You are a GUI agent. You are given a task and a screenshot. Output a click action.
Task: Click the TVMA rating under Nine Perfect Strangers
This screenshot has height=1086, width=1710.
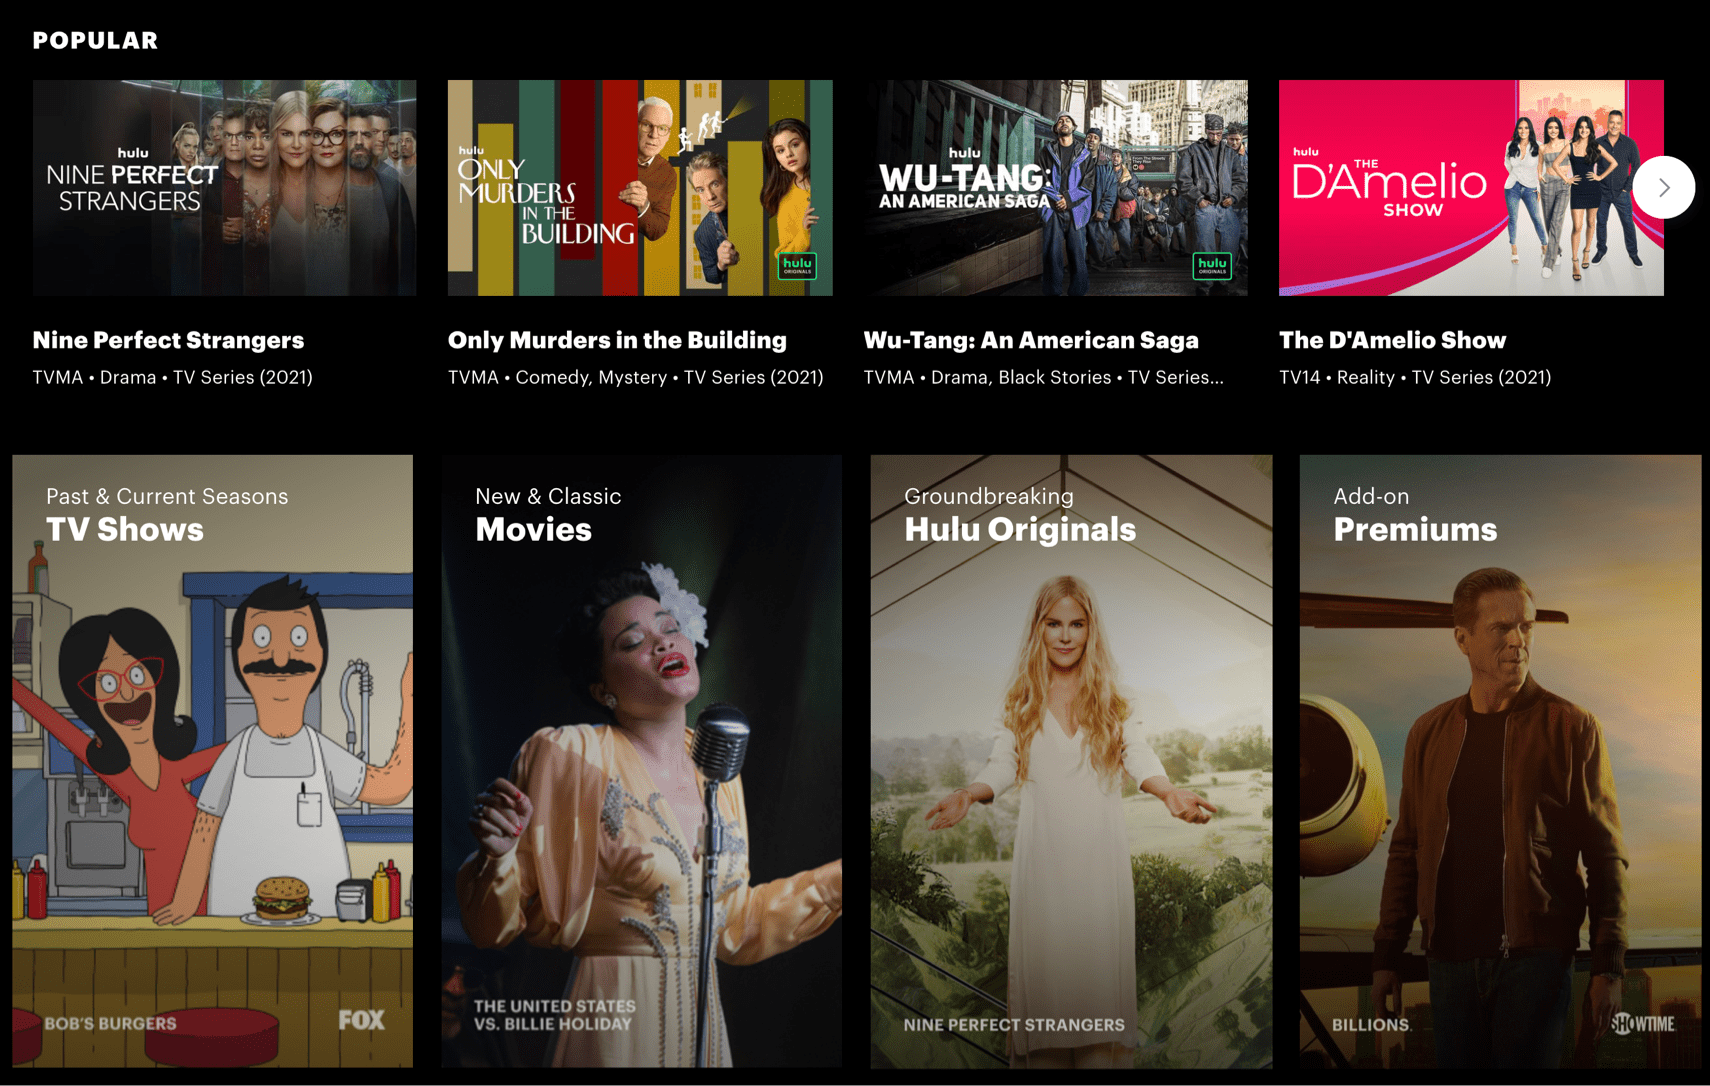[57, 377]
